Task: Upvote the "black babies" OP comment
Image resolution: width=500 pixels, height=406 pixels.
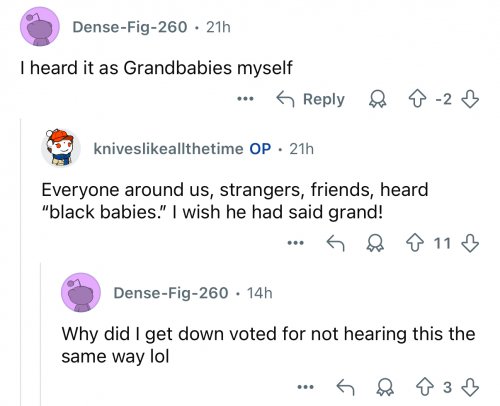Action: tap(415, 243)
